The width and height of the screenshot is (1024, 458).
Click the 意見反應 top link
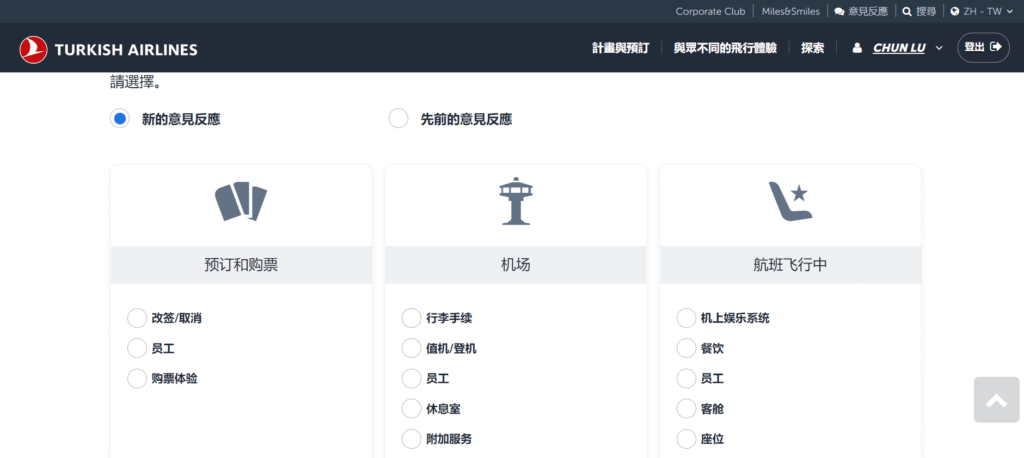868,12
